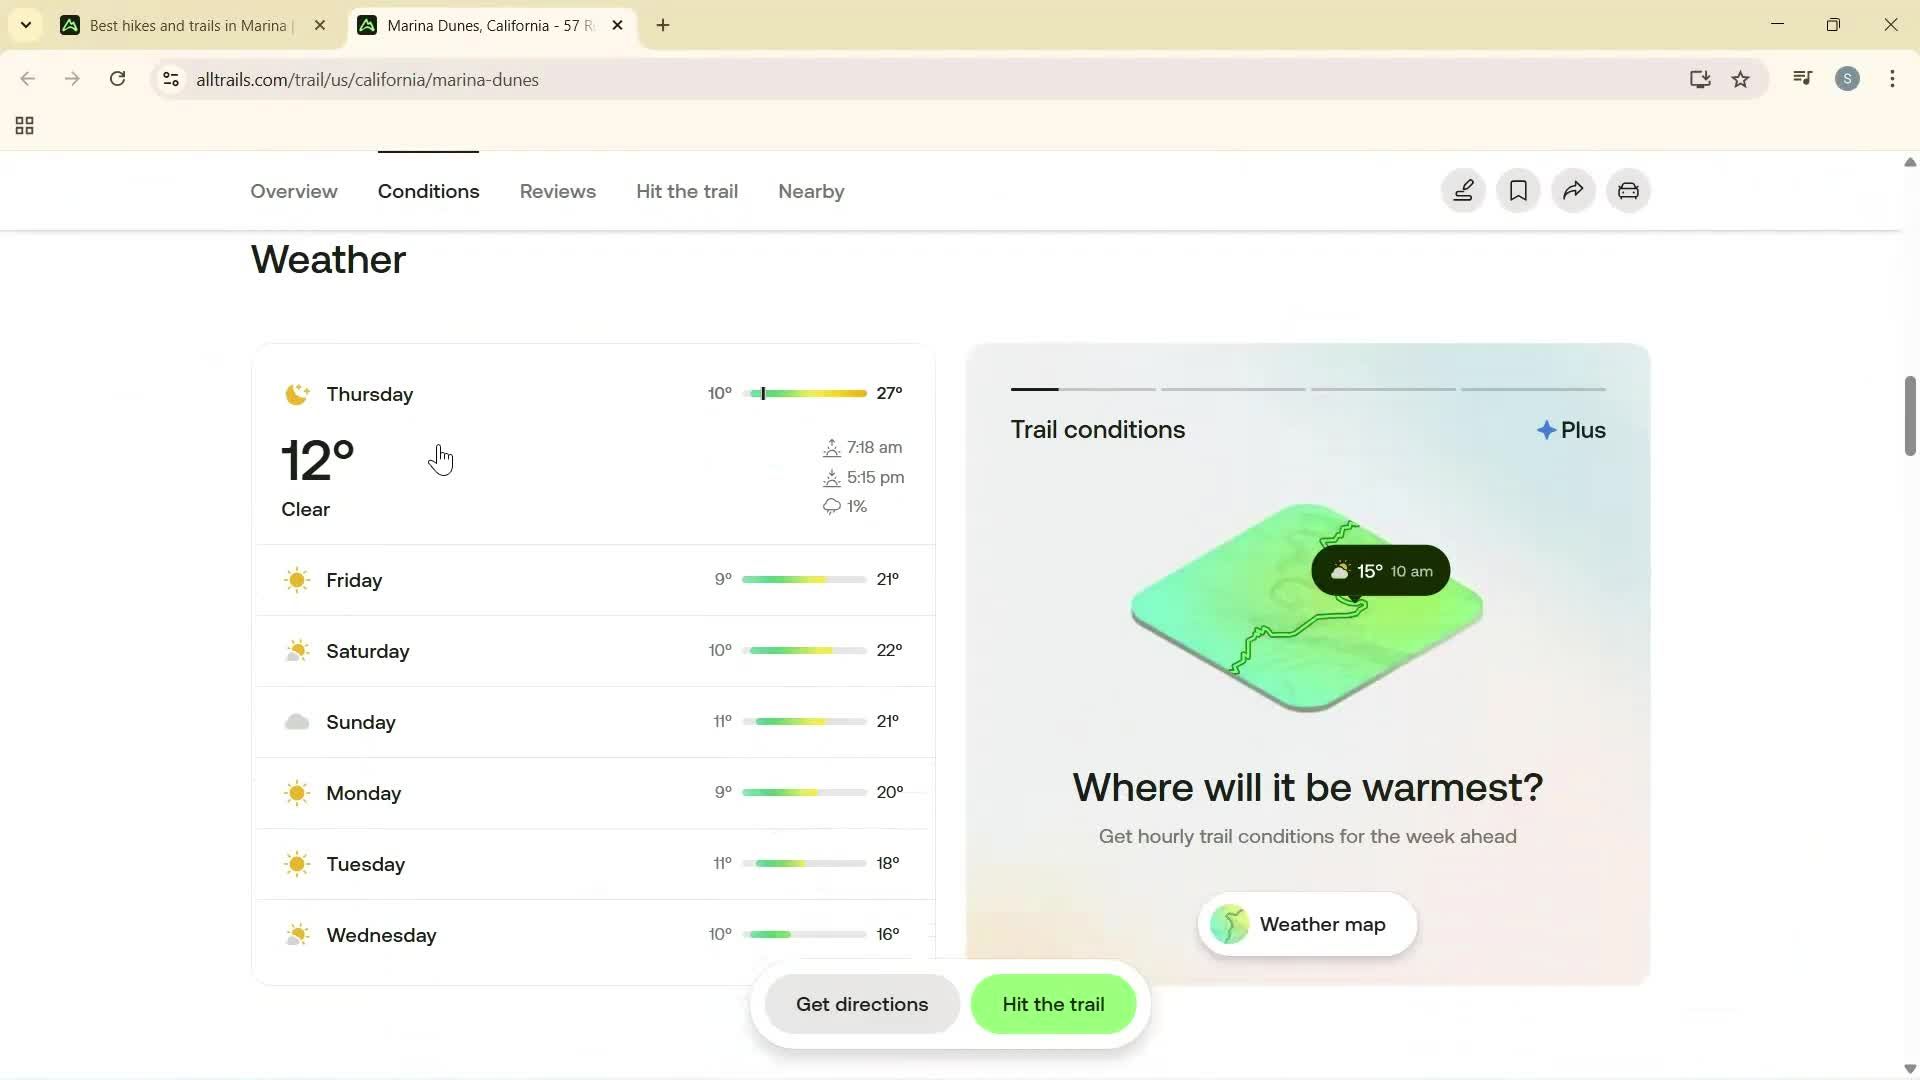Install the AllTrails app from the address bar

(1700, 79)
